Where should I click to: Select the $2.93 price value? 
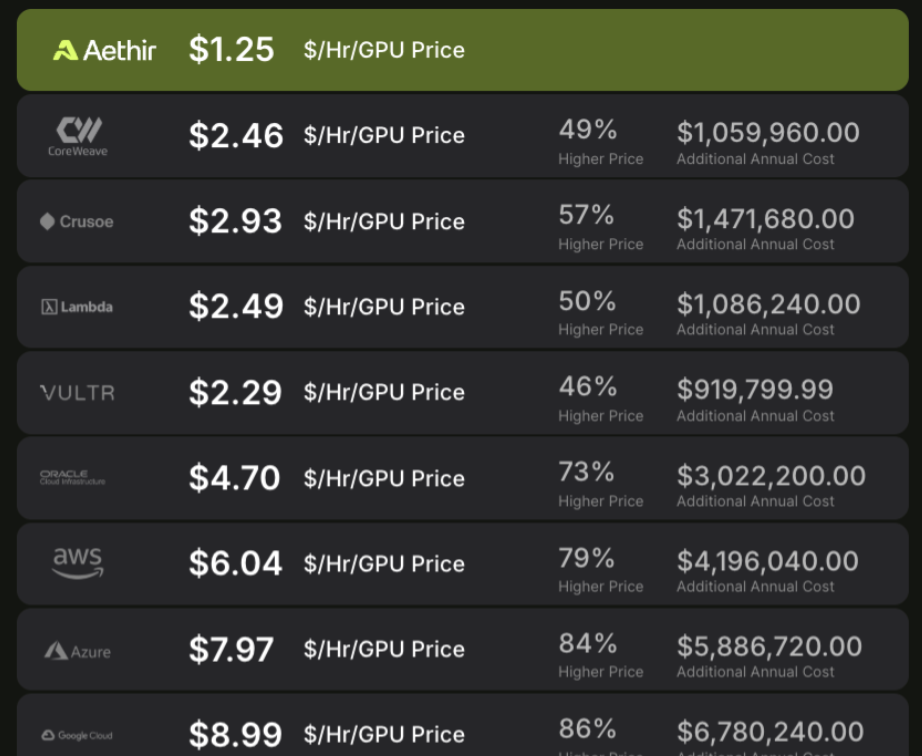[235, 222]
